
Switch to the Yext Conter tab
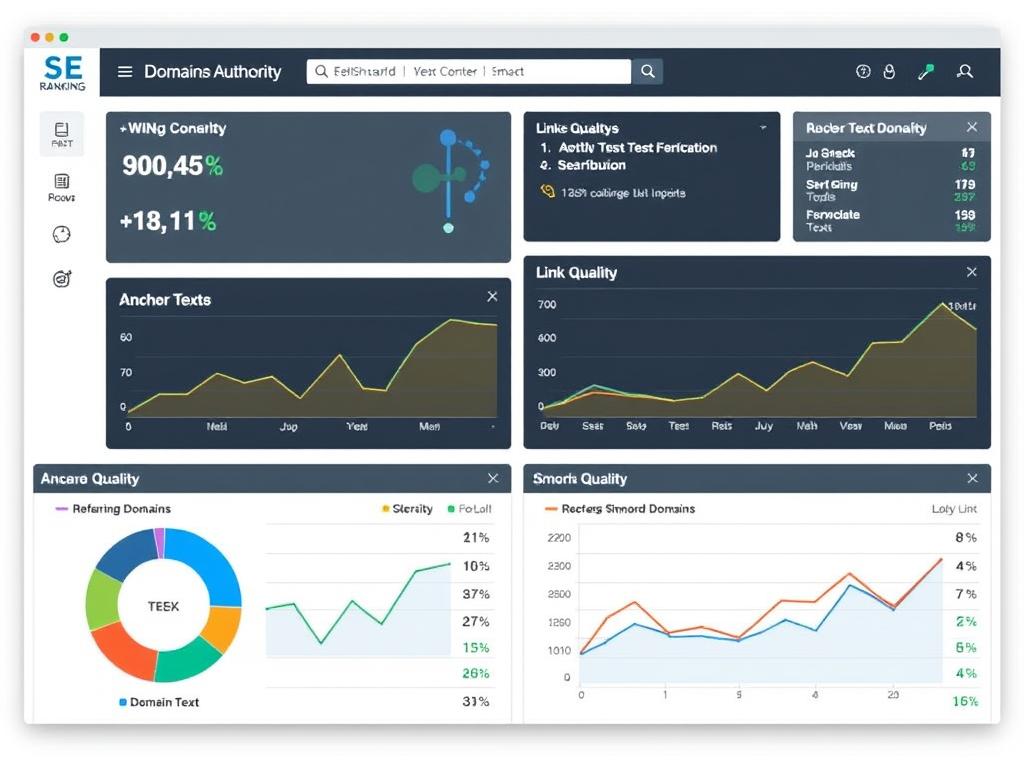[x=446, y=71]
